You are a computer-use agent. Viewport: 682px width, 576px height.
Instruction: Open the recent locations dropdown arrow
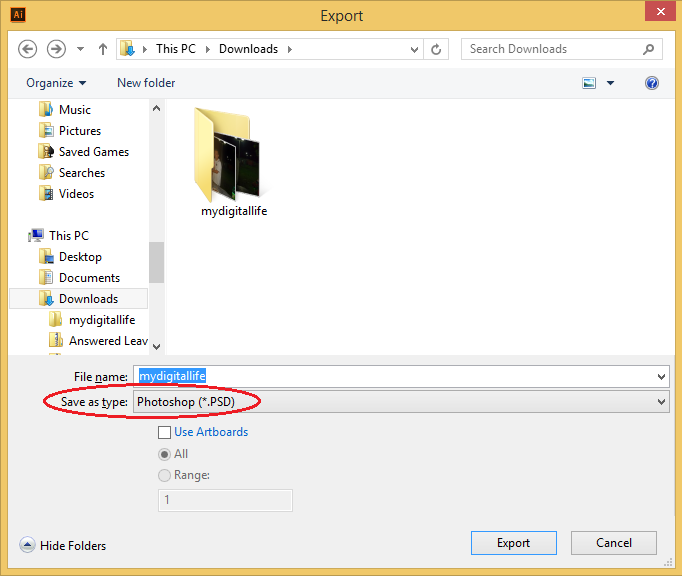(x=80, y=49)
